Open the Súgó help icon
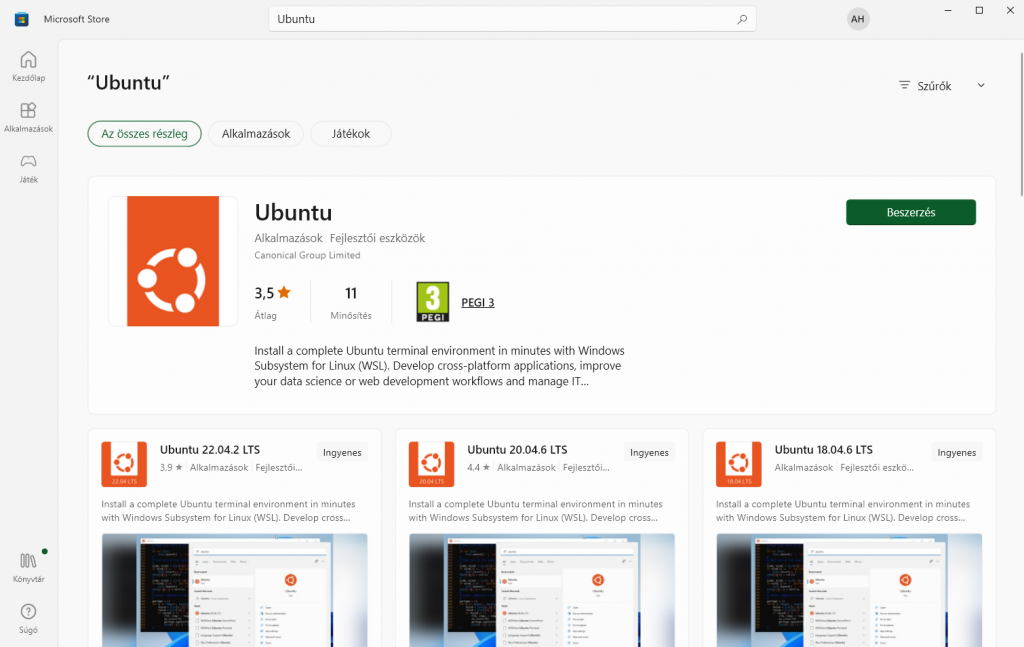This screenshot has width=1024, height=647. 28,612
